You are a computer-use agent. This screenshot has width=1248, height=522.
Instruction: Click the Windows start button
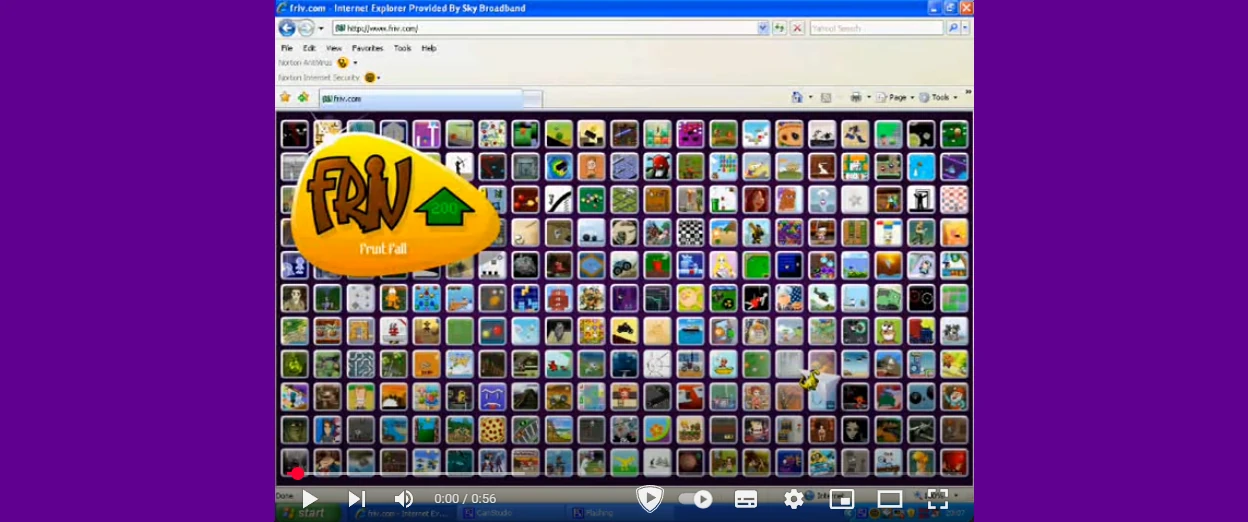[304, 514]
